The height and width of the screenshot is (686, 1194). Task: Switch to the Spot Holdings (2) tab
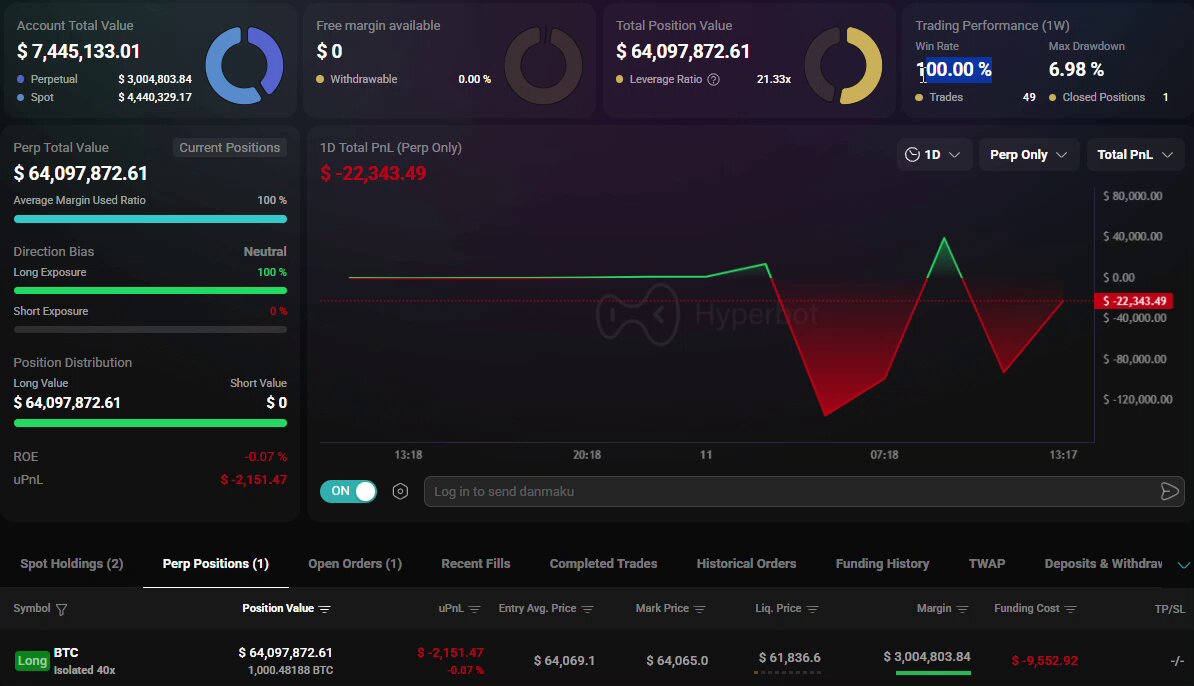[x=72, y=564]
